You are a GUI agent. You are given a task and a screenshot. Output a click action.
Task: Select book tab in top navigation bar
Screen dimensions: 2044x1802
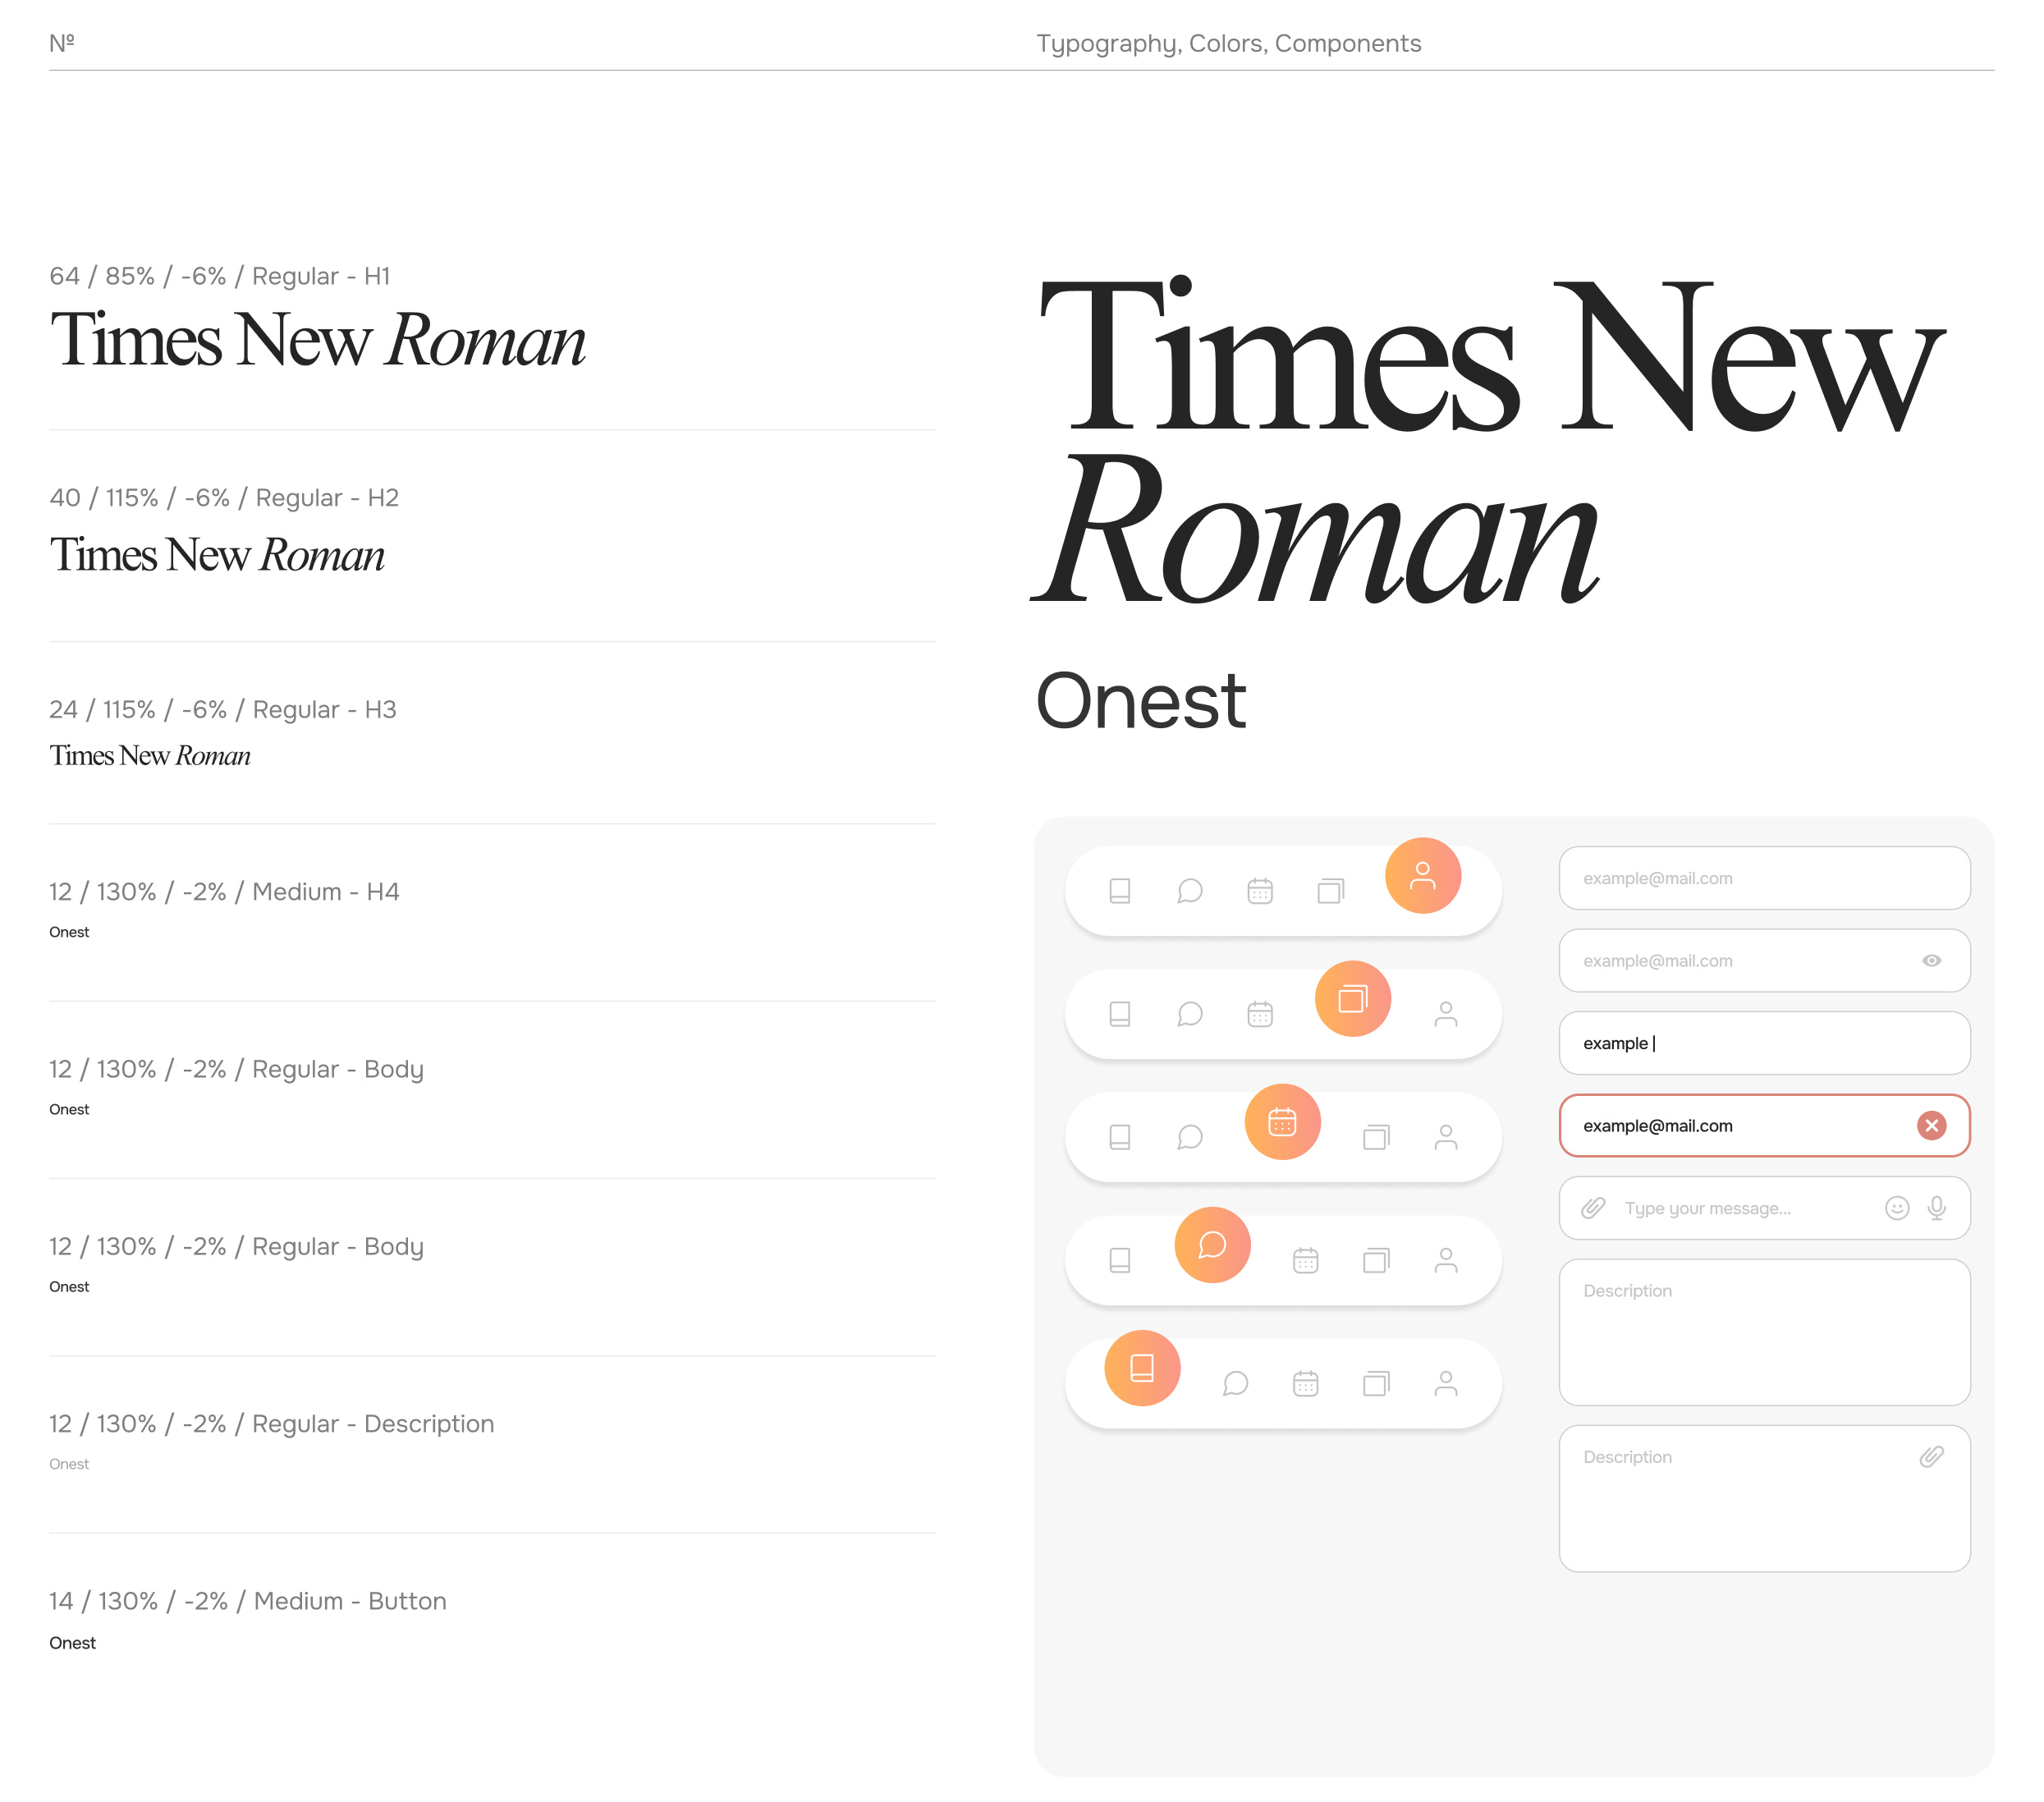point(1120,890)
